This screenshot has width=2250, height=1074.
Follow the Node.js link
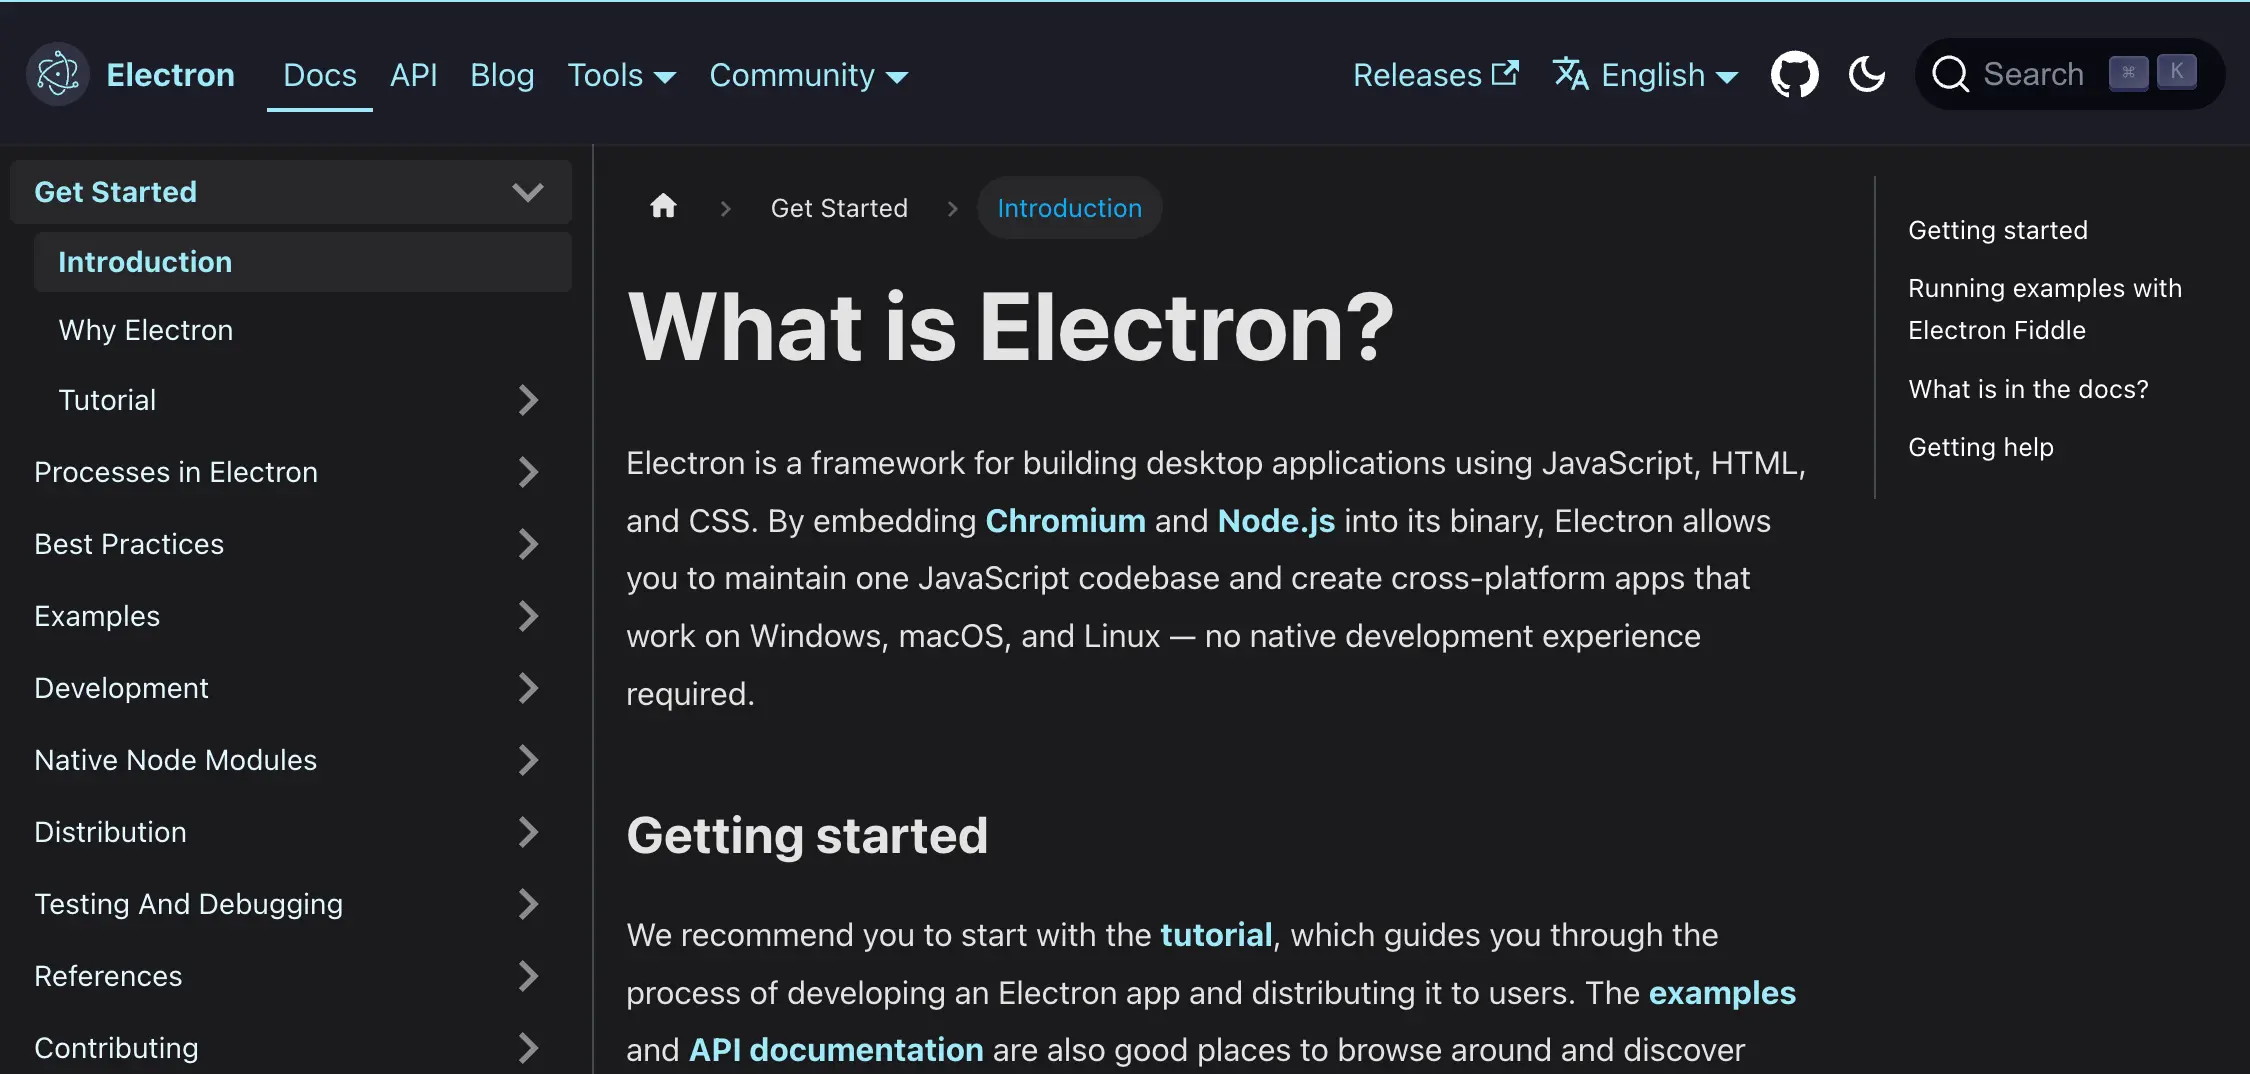tap(1276, 521)
